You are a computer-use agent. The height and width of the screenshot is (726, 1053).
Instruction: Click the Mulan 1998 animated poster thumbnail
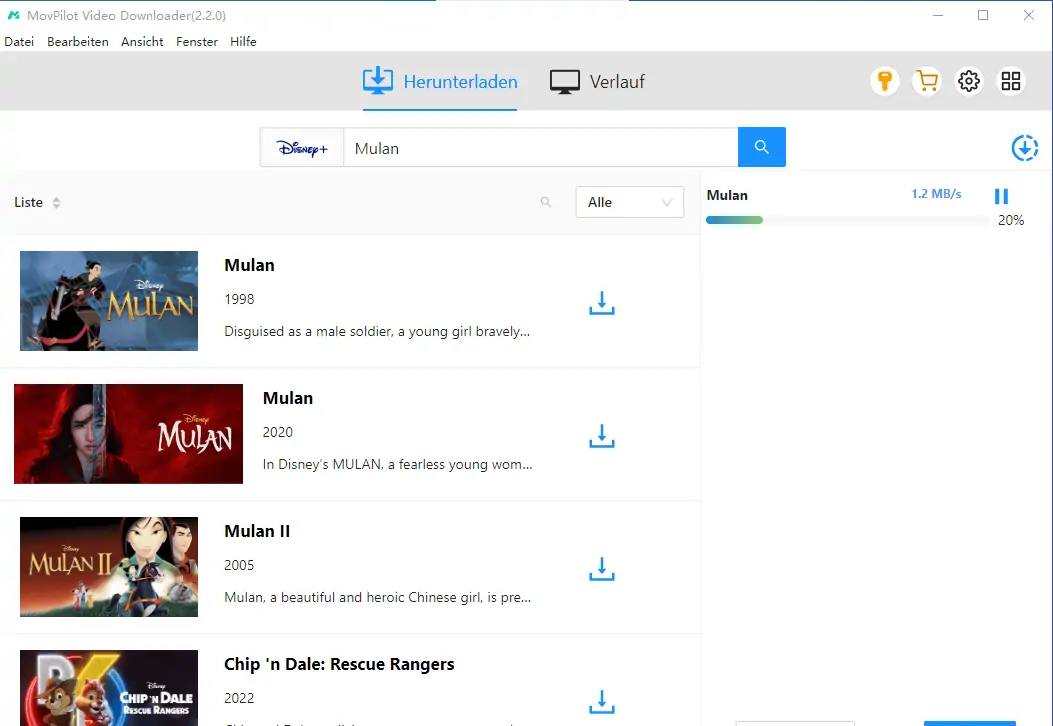(109, 301)
